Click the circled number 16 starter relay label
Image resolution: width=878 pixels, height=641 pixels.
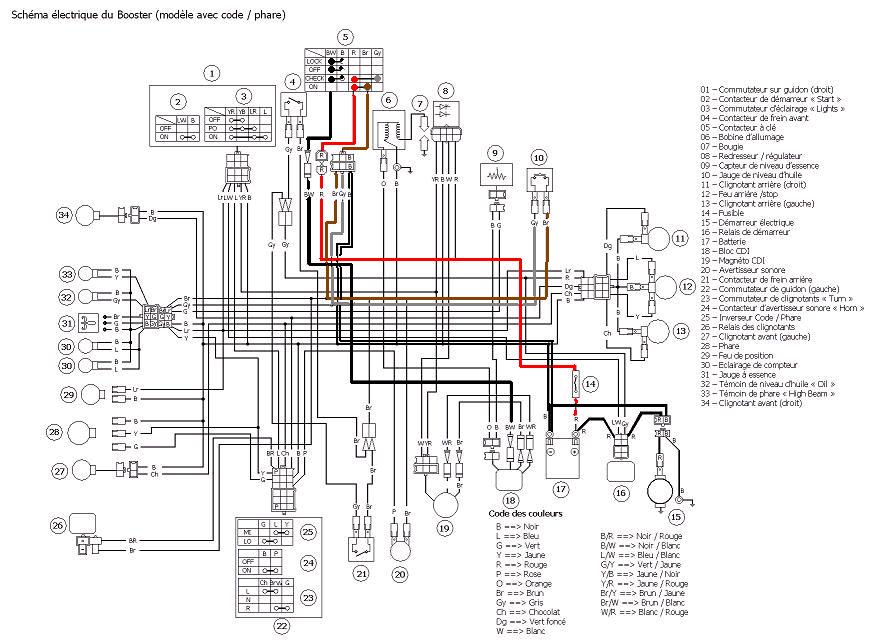(620, 493)
